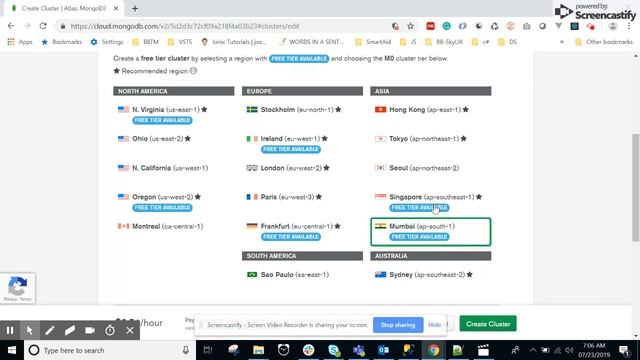
Task: Go back with the browser back arrow
Action: click(11, 26)
